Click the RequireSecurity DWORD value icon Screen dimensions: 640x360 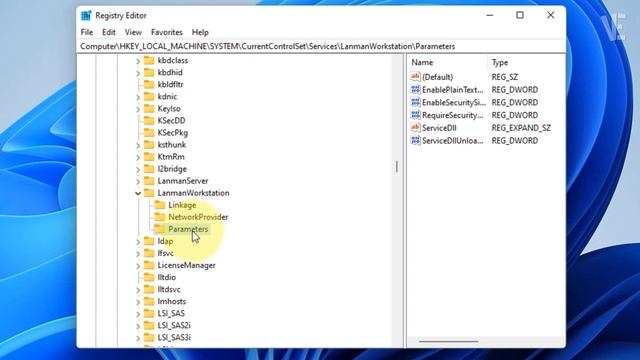(x=415, y=115)
